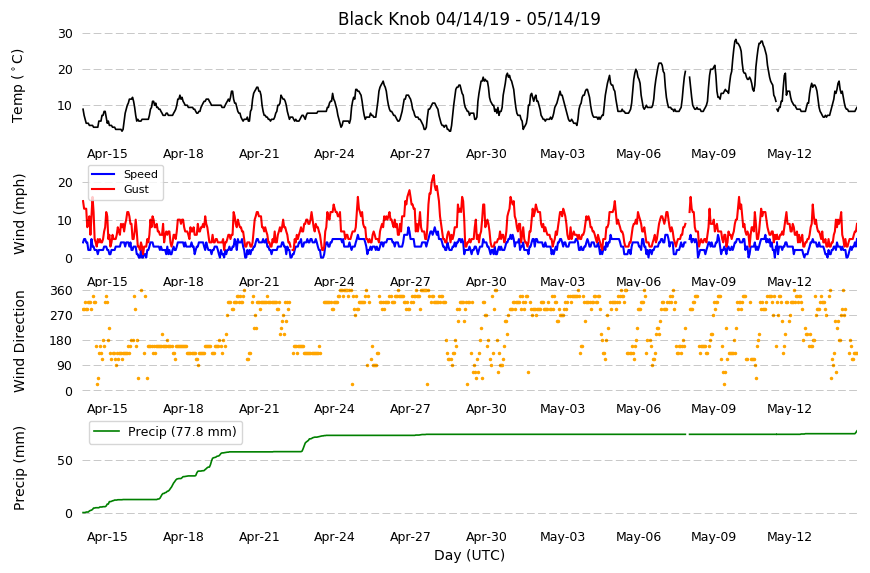This screenshot has height=573, width=870.
Task: Select the Precip (77.8 mm) legend label
Action: coord(182,432)
